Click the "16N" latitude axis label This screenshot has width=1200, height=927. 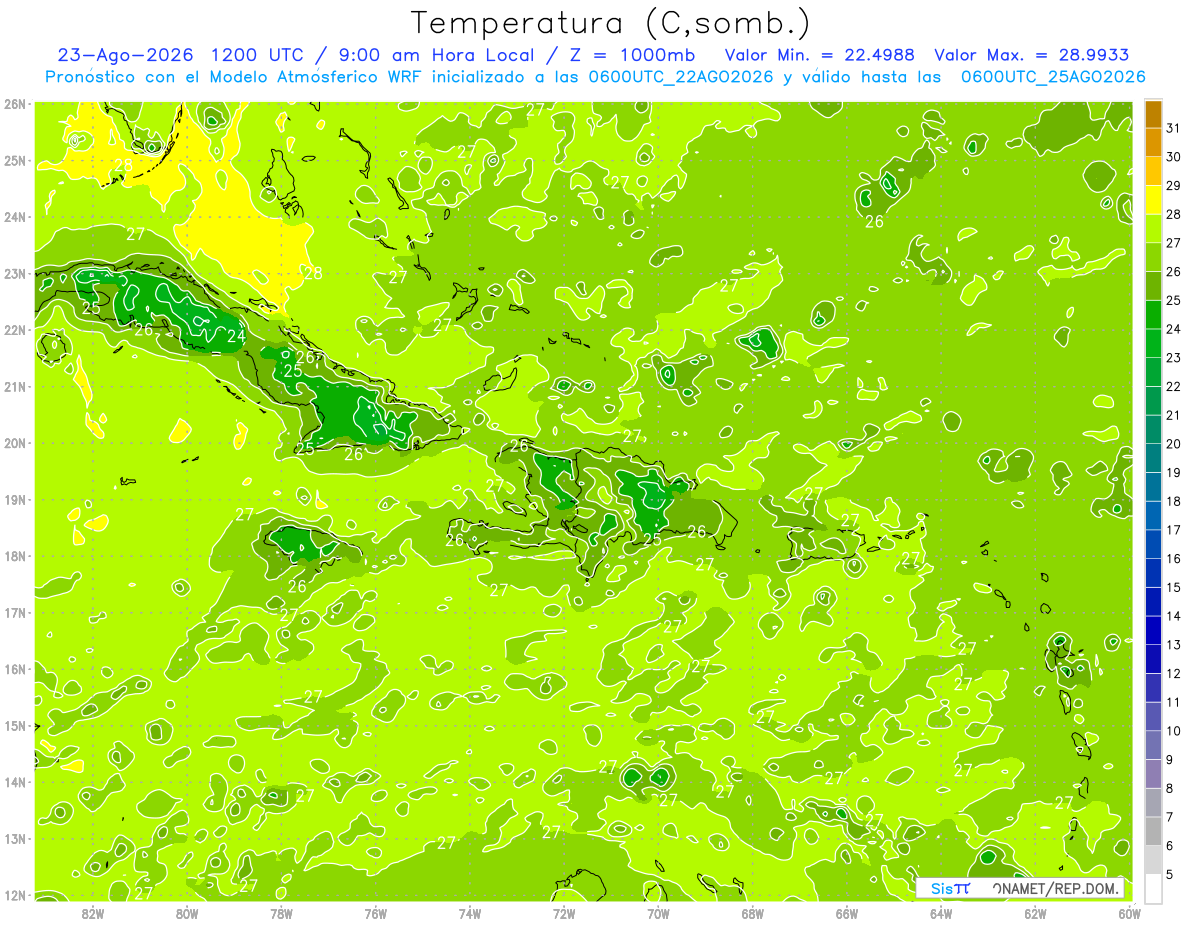click(x=15, y=669)
